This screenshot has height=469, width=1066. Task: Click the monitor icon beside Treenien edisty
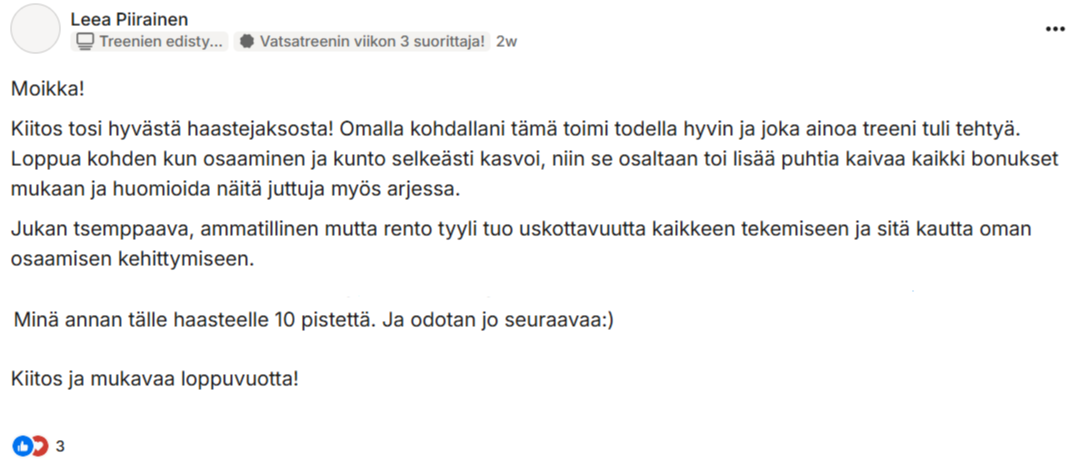[85, 41]
